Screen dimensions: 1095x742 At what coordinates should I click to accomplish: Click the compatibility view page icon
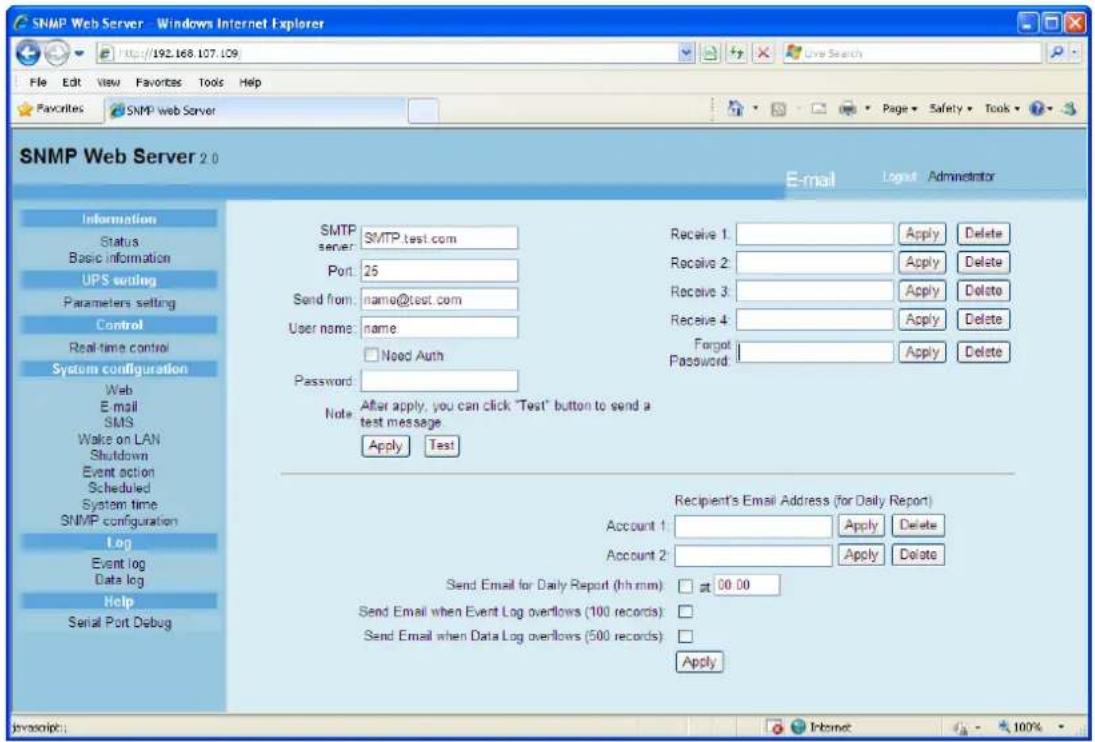[x=712, y=53]
